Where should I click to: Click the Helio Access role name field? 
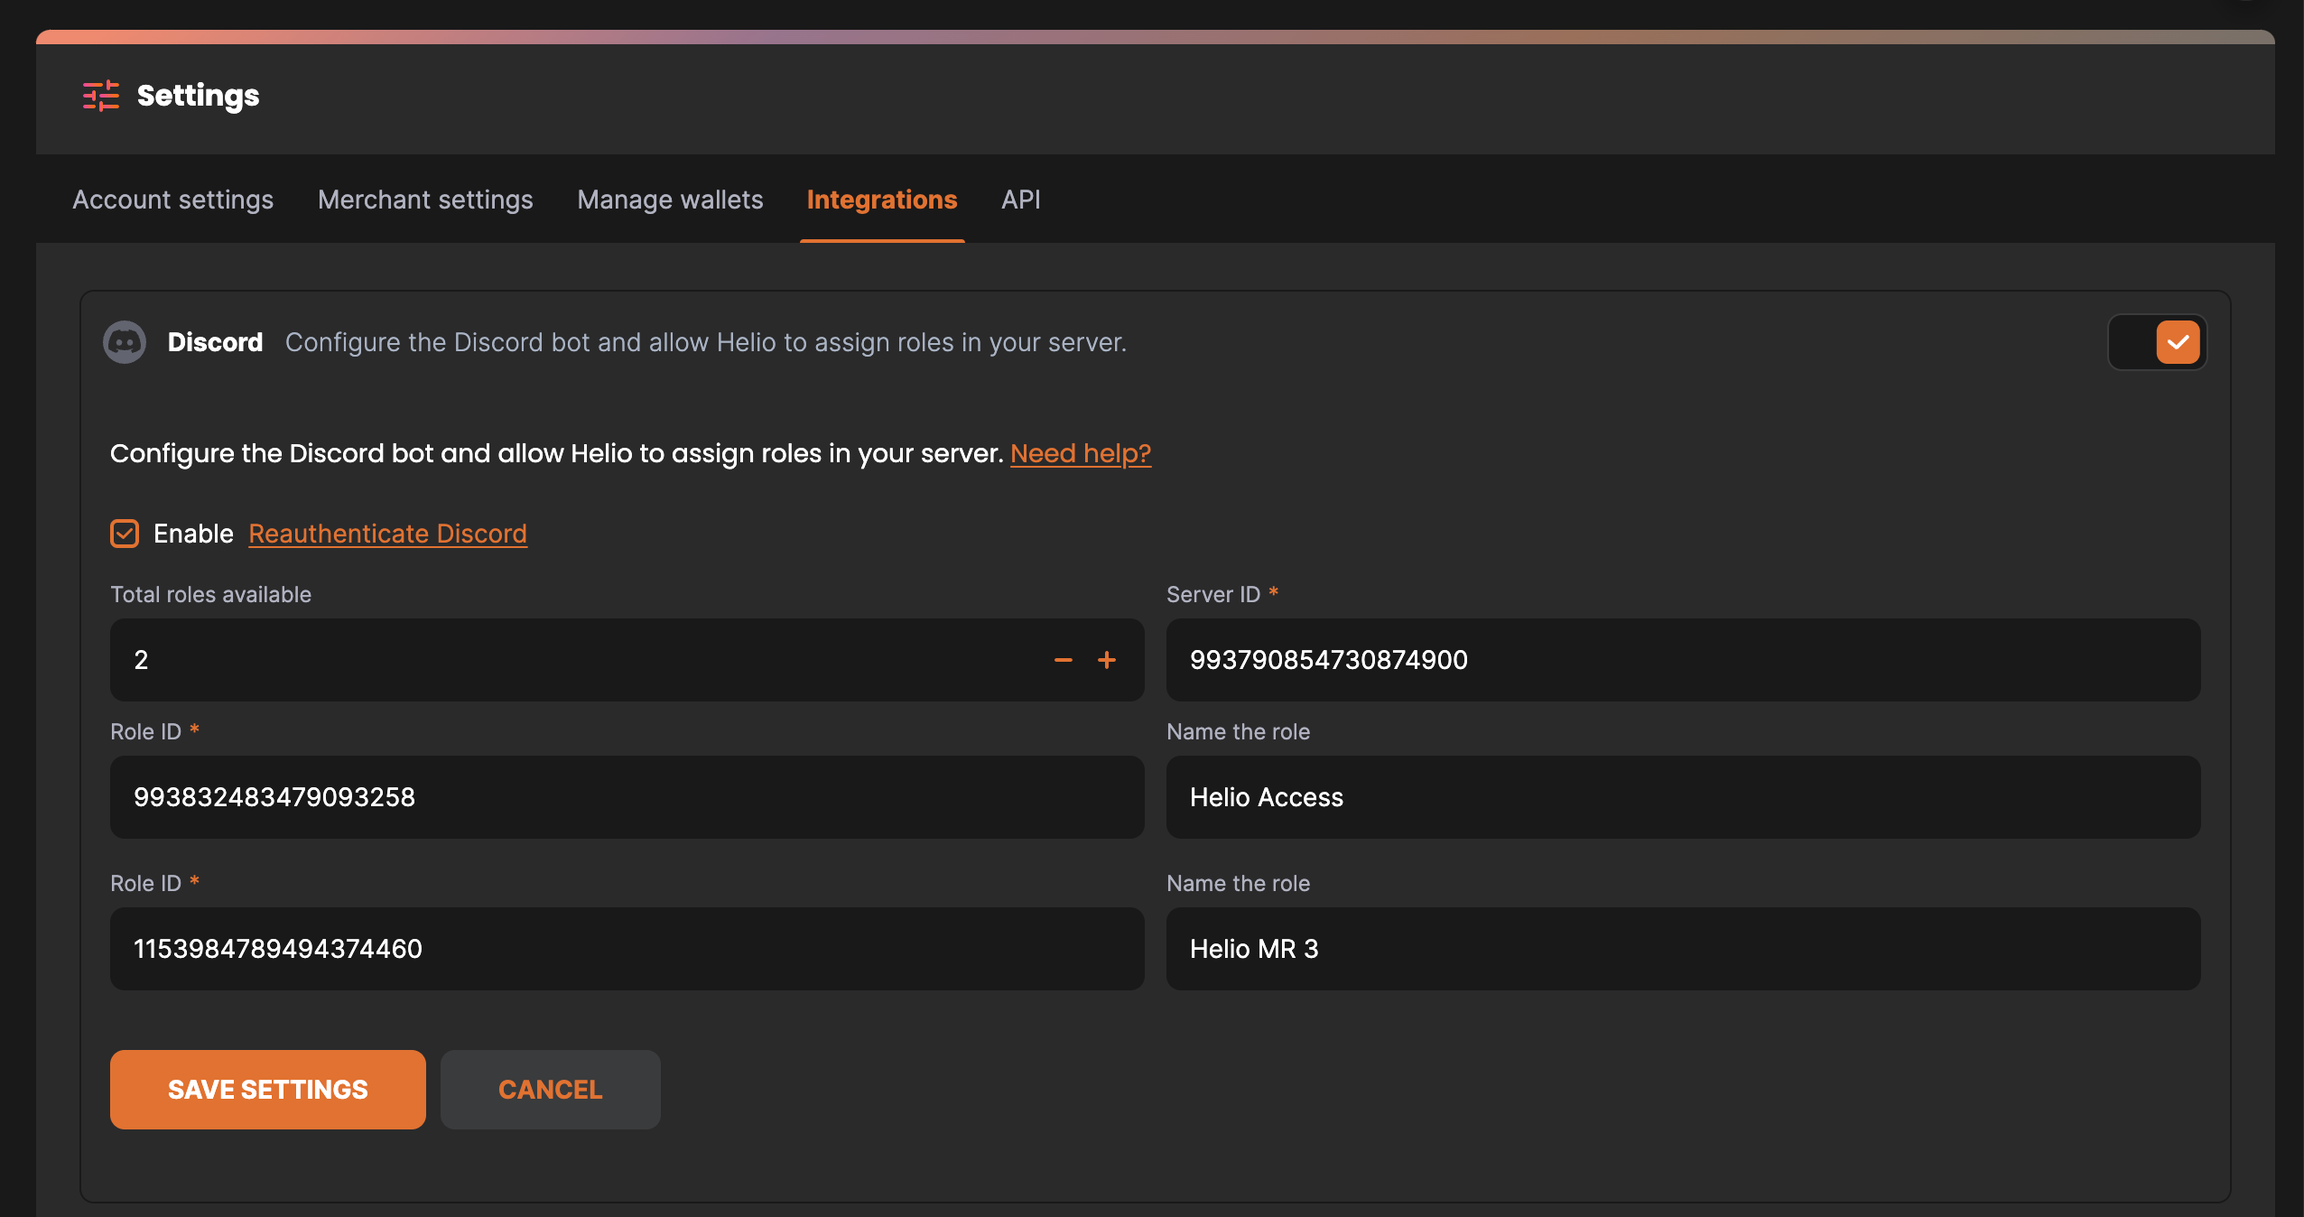1682,797
